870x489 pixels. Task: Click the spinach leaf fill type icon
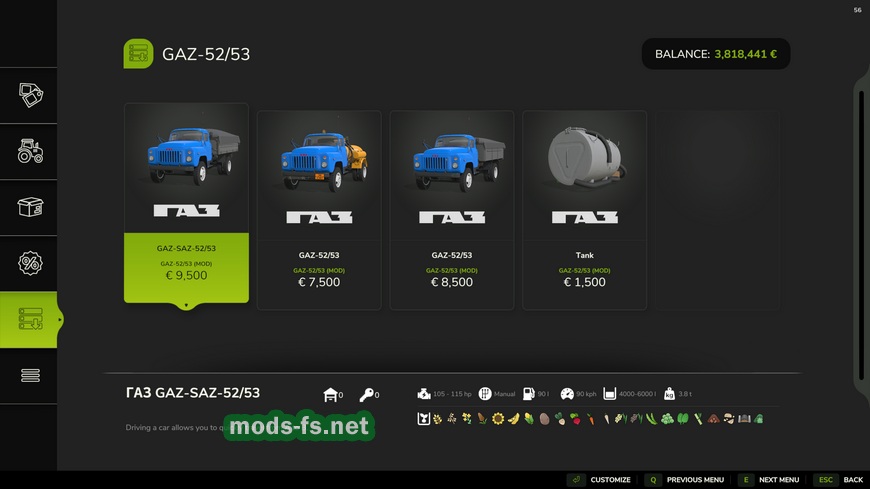pyautogui.click(x=682, y=419)
